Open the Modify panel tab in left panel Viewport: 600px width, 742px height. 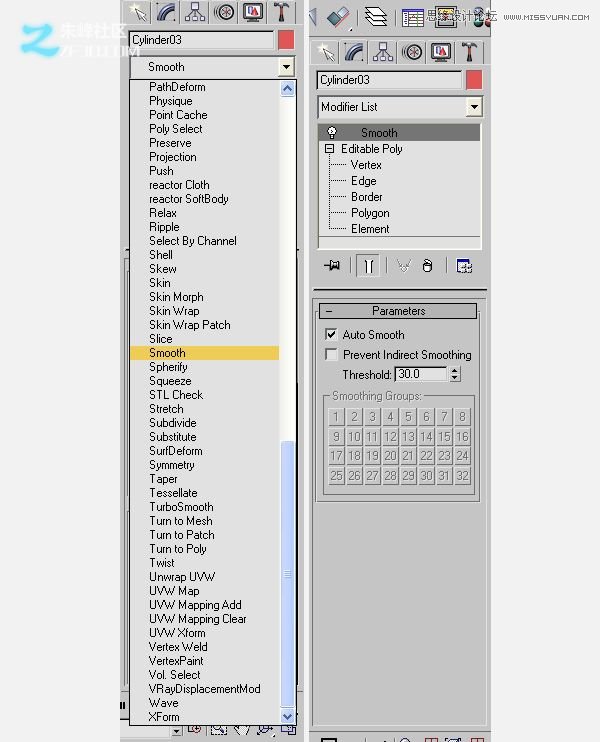tap(166, 12)
